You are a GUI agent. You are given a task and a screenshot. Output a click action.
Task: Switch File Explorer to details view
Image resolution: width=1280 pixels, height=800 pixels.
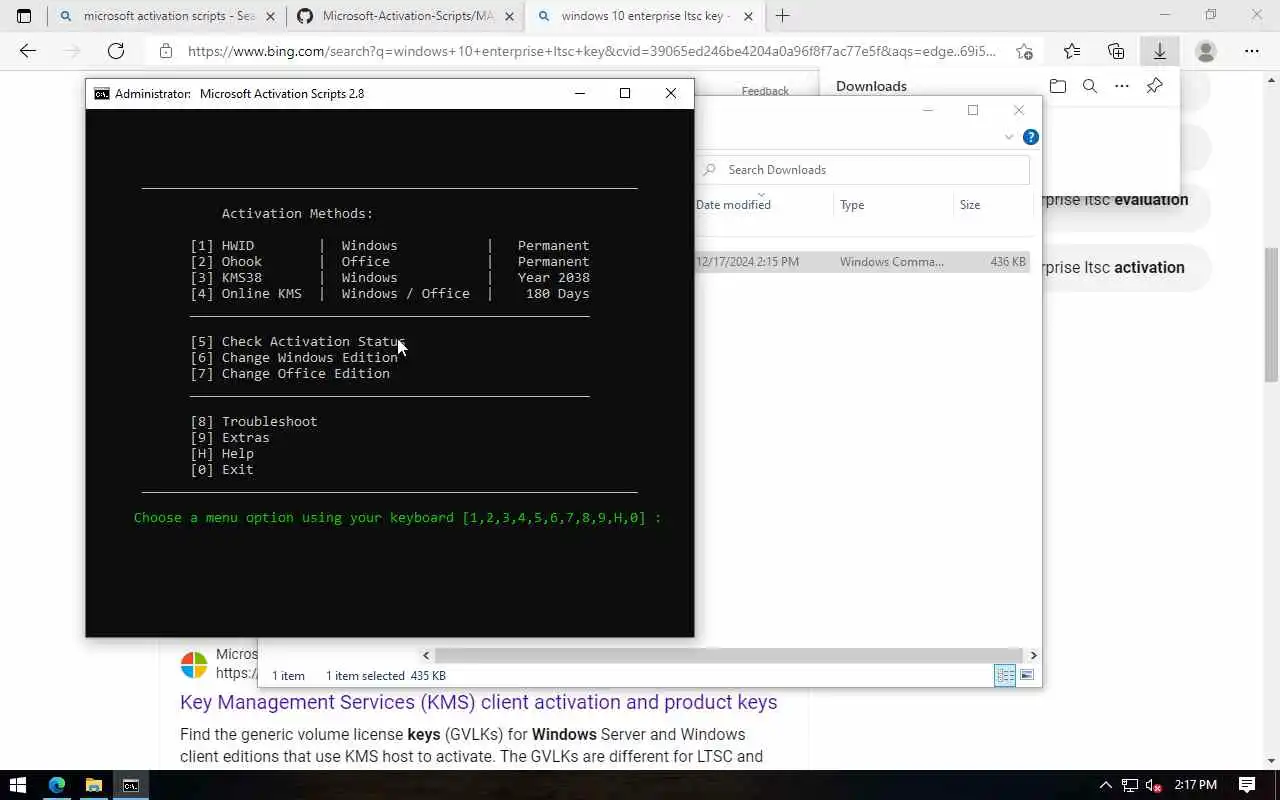[1005, 676]
